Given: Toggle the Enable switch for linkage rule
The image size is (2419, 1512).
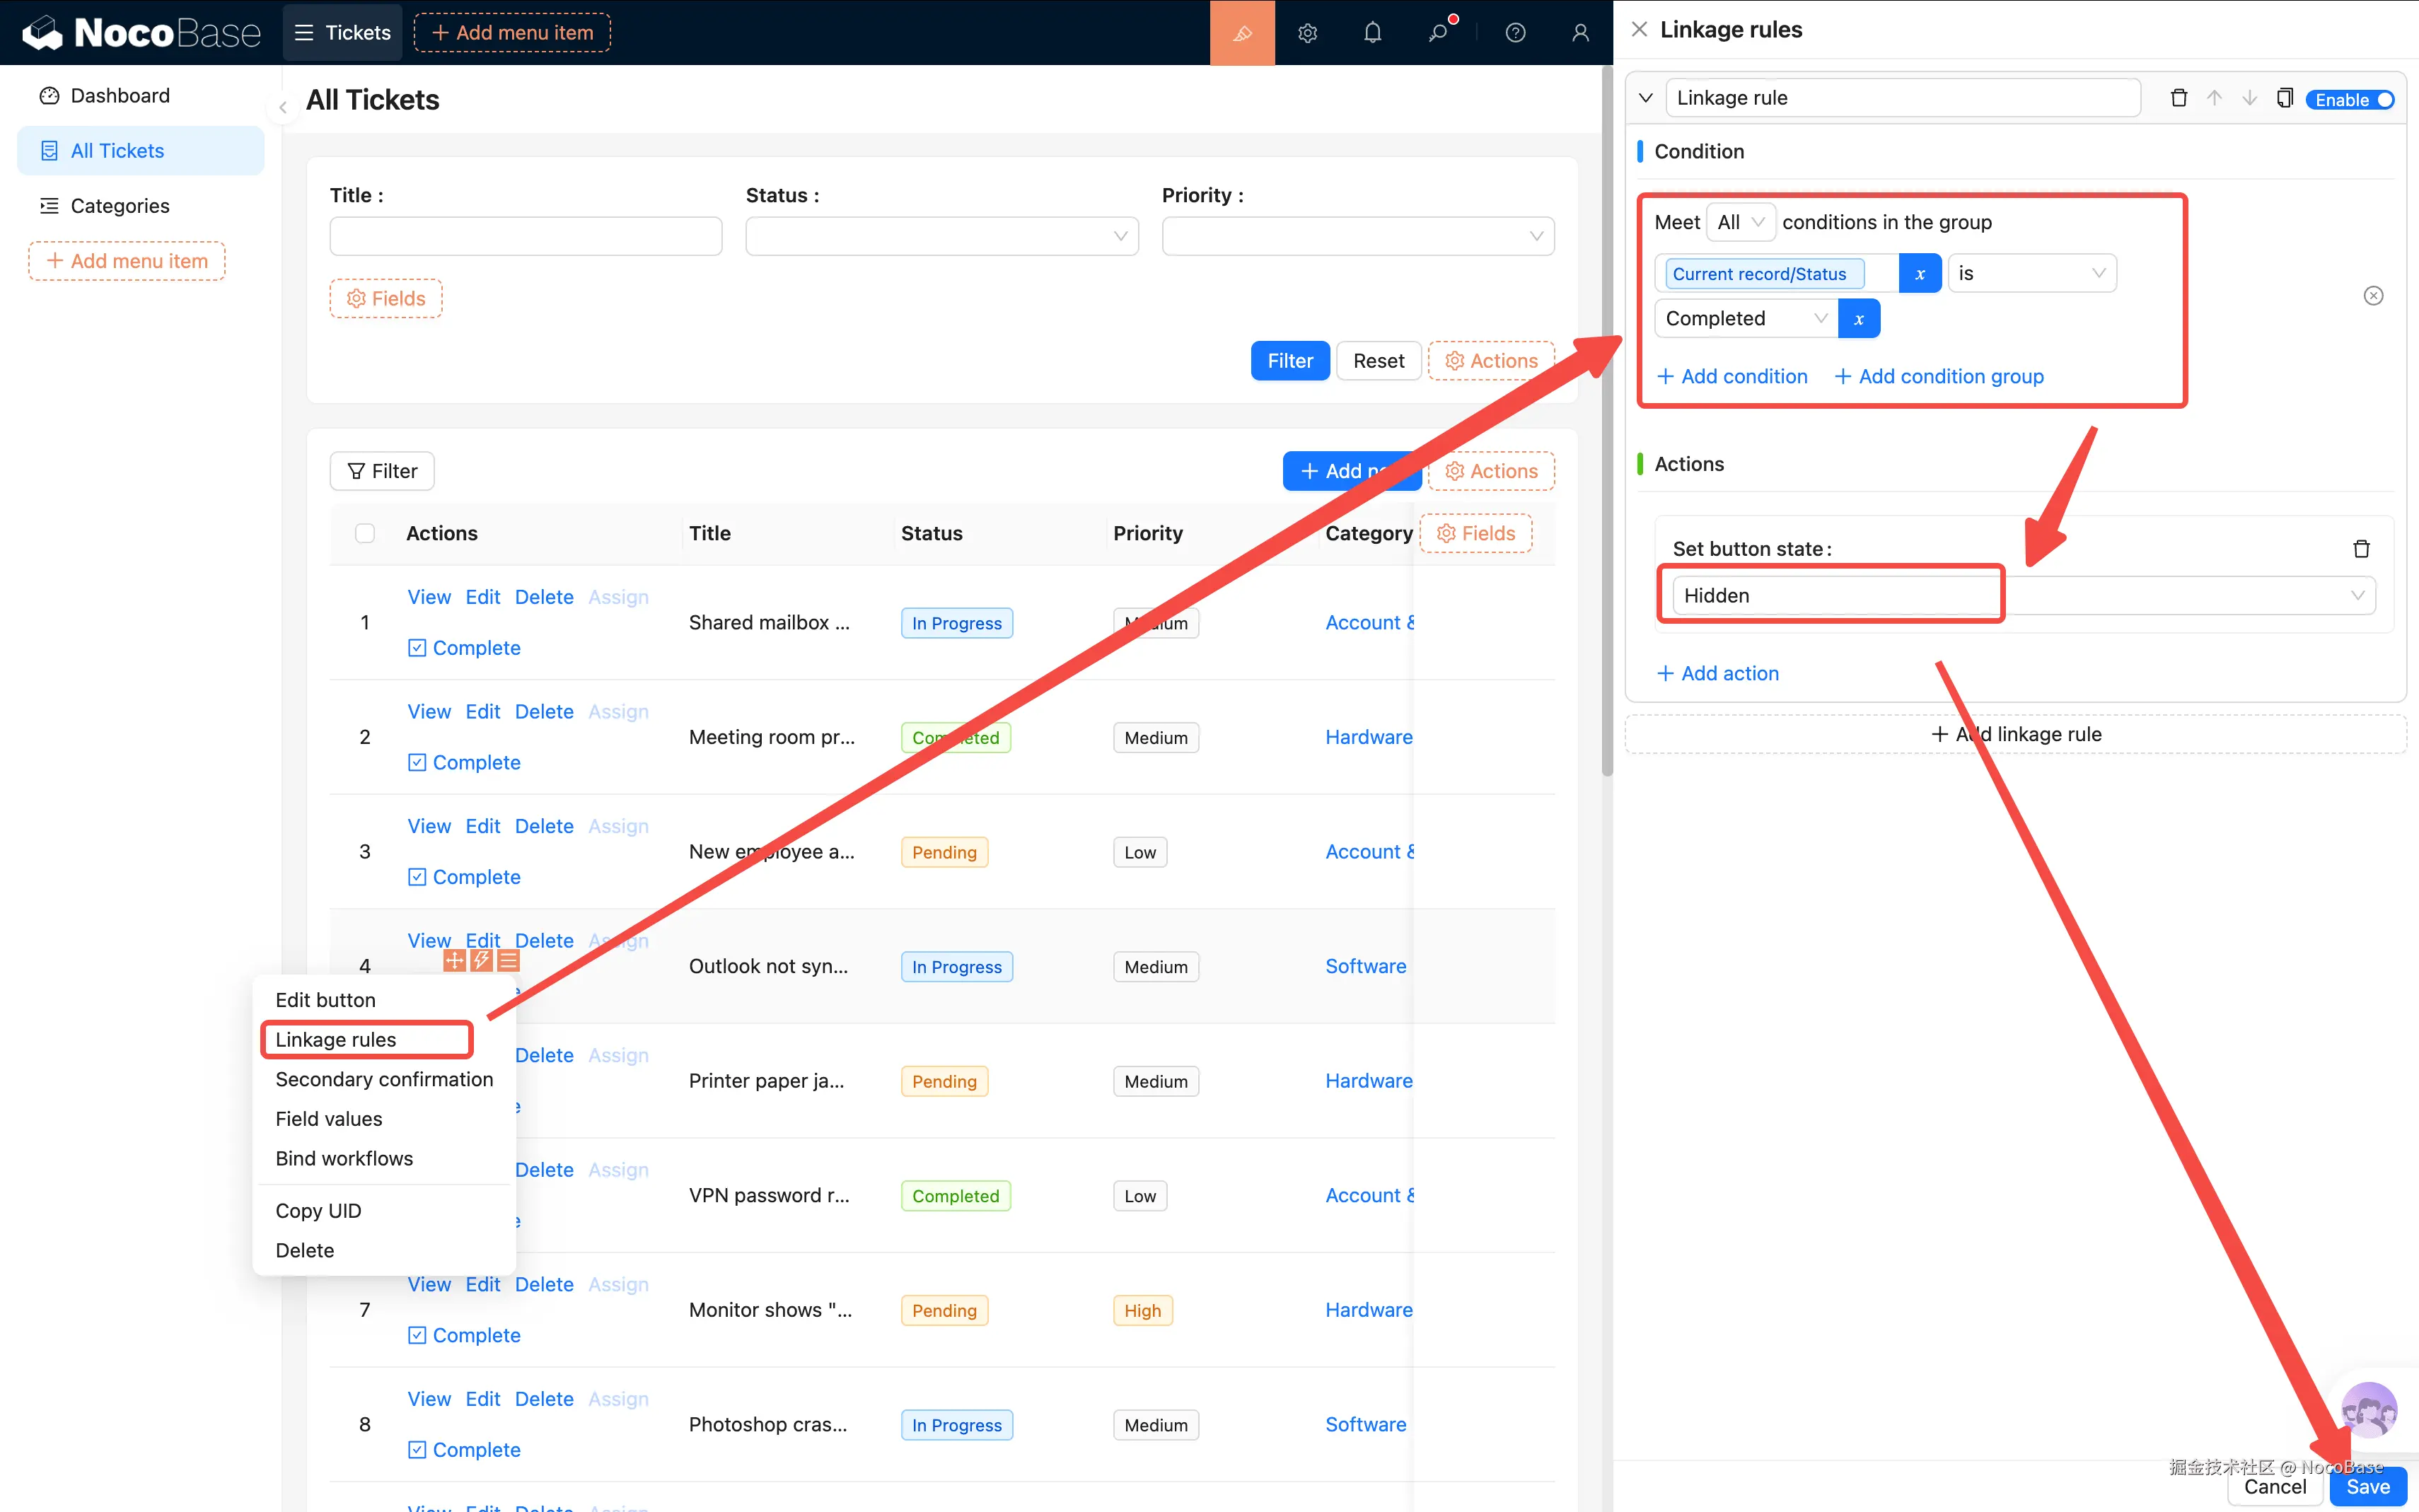Looking at the screenshot, I should [2349, 100].
